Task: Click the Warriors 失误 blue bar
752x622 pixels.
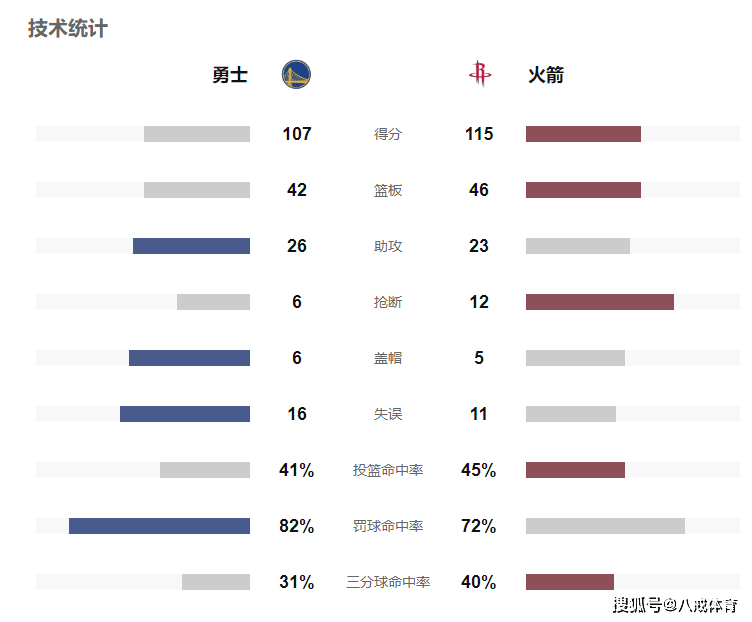Action: pyautogui.click(x=185, y=414)
